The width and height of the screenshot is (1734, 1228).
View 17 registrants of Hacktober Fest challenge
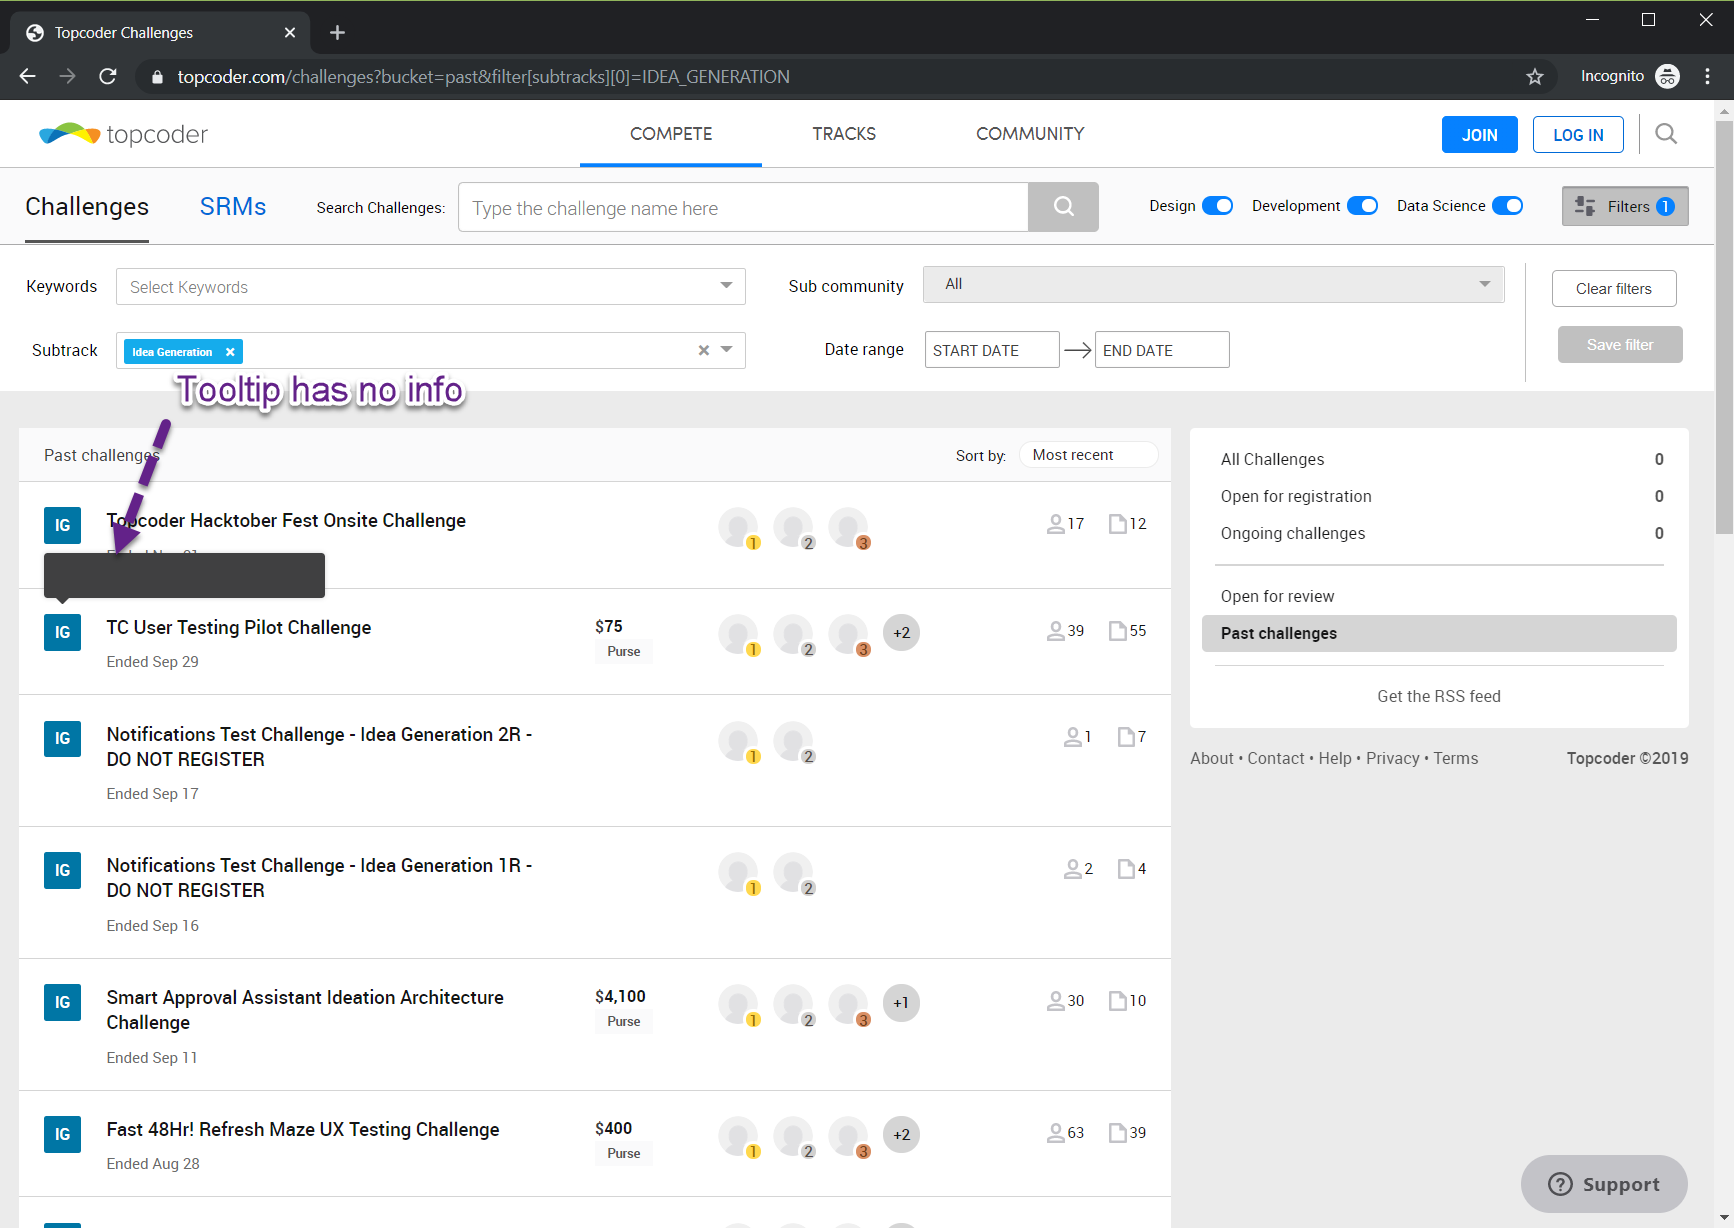(1066, 523)
